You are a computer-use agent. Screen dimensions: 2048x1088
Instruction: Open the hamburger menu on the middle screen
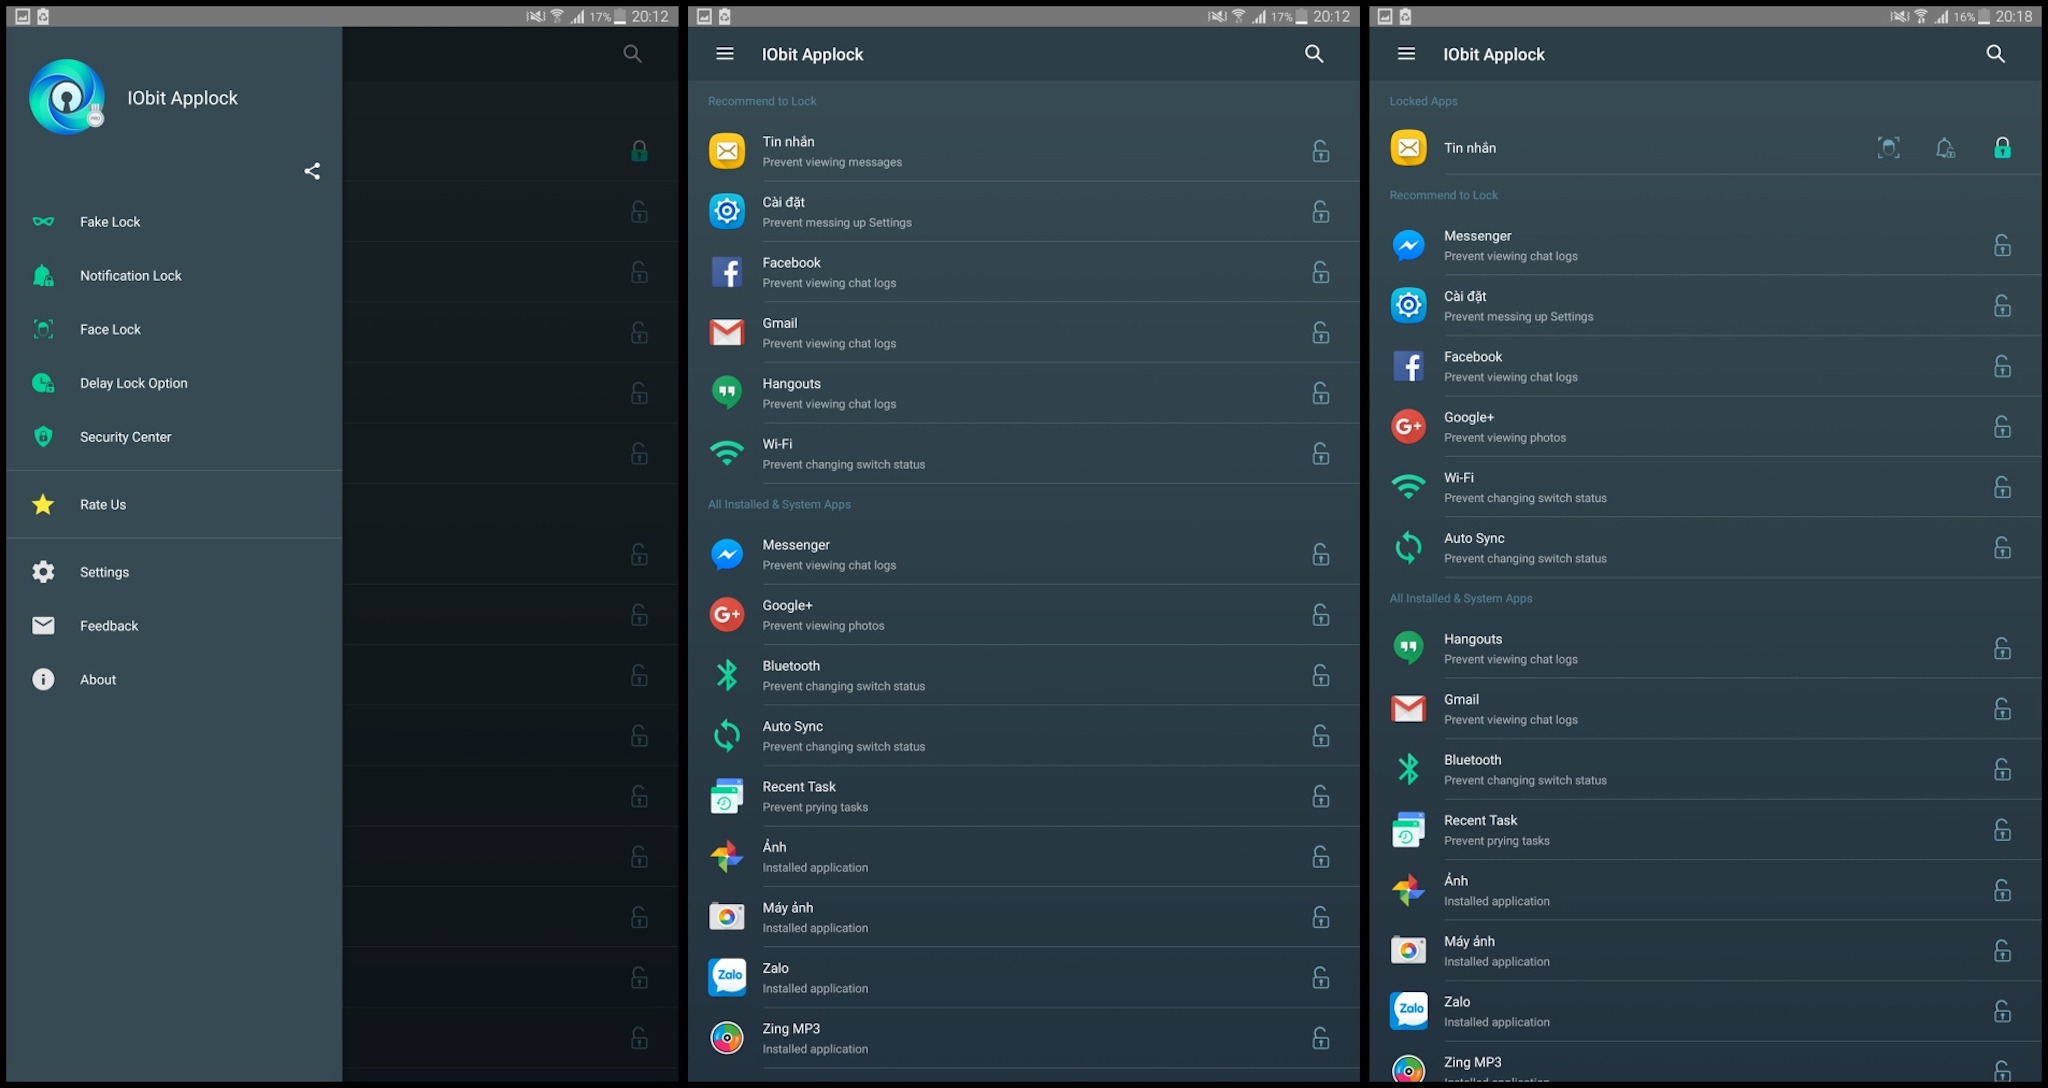[x=725, y=54]
